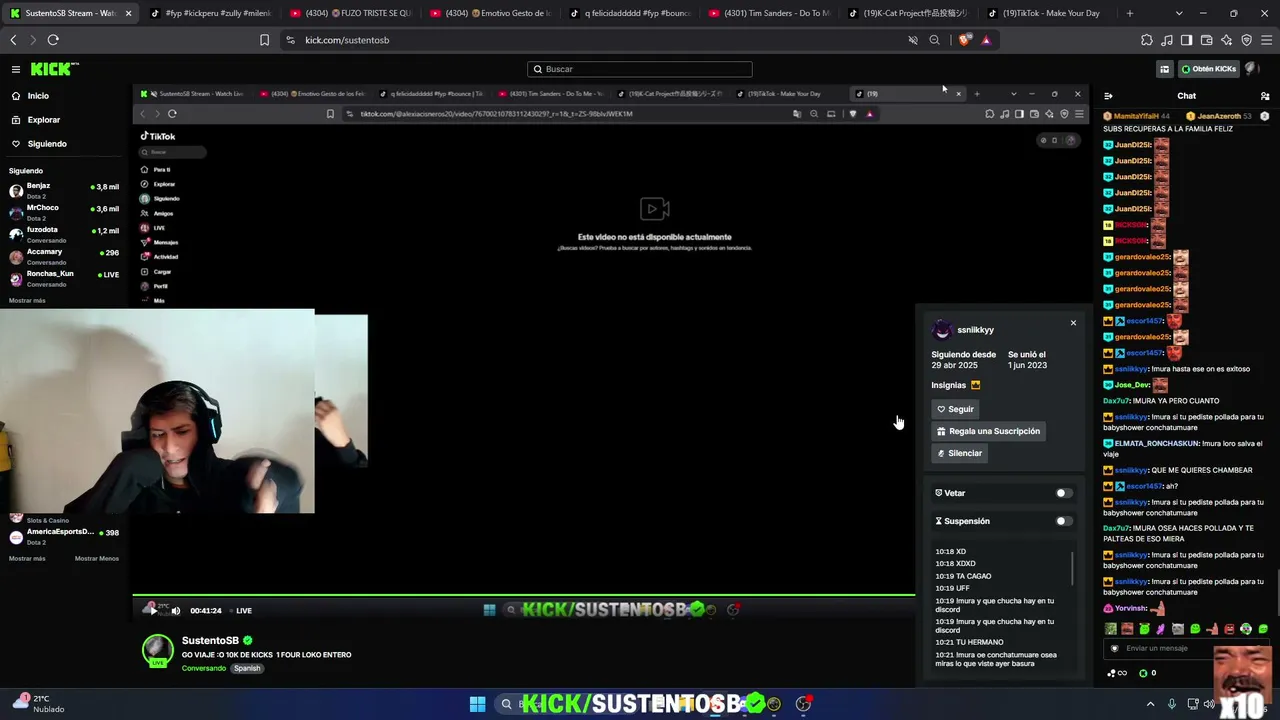Click the icon left of Obtén KICKs
1280x720 pixels.
point(1165,69)
